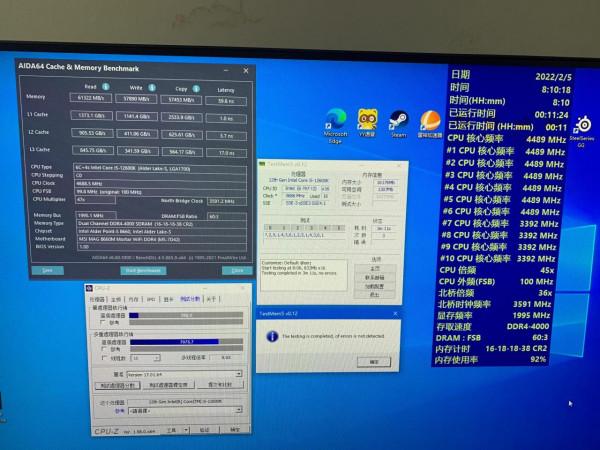
Task: Launch Steam from the desktop
Action: [x=399, y=123]
